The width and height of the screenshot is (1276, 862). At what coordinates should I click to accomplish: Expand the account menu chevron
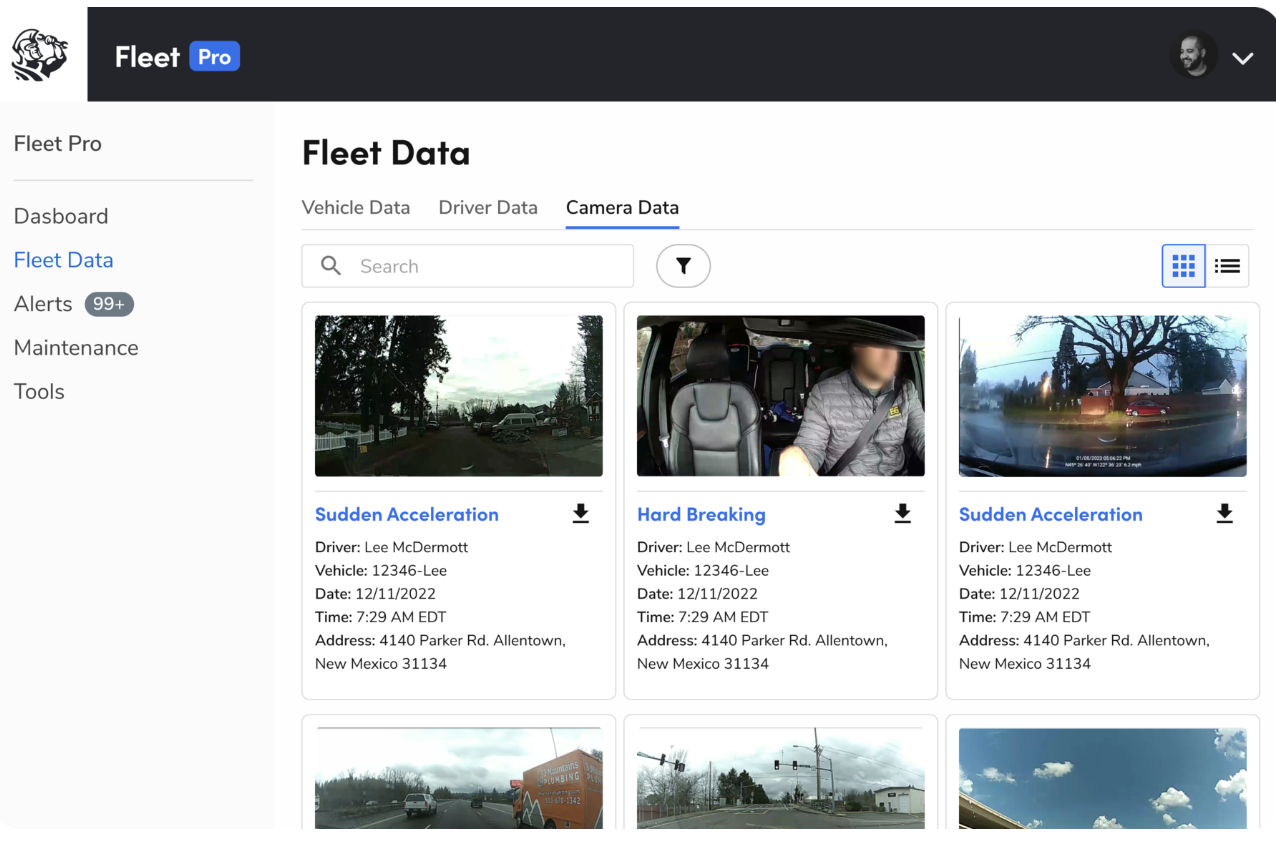point(1242,58)
